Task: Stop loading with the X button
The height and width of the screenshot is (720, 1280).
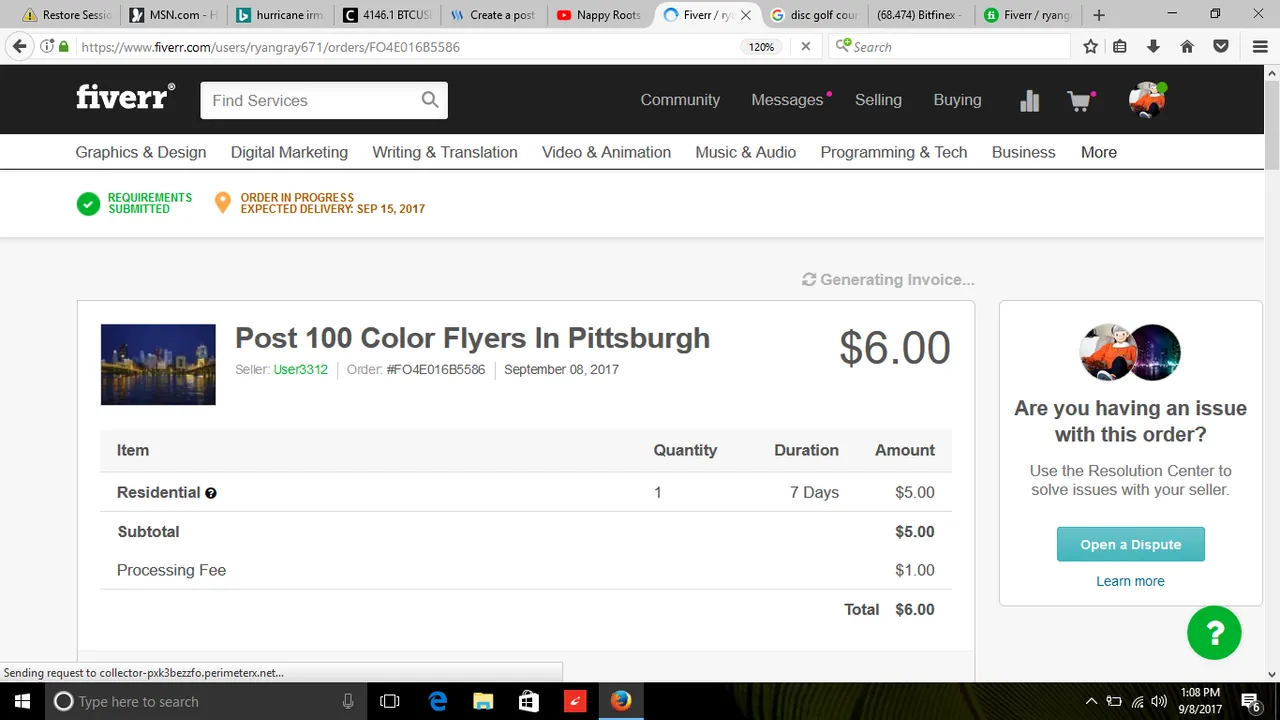Action: (x=806, y=46)
